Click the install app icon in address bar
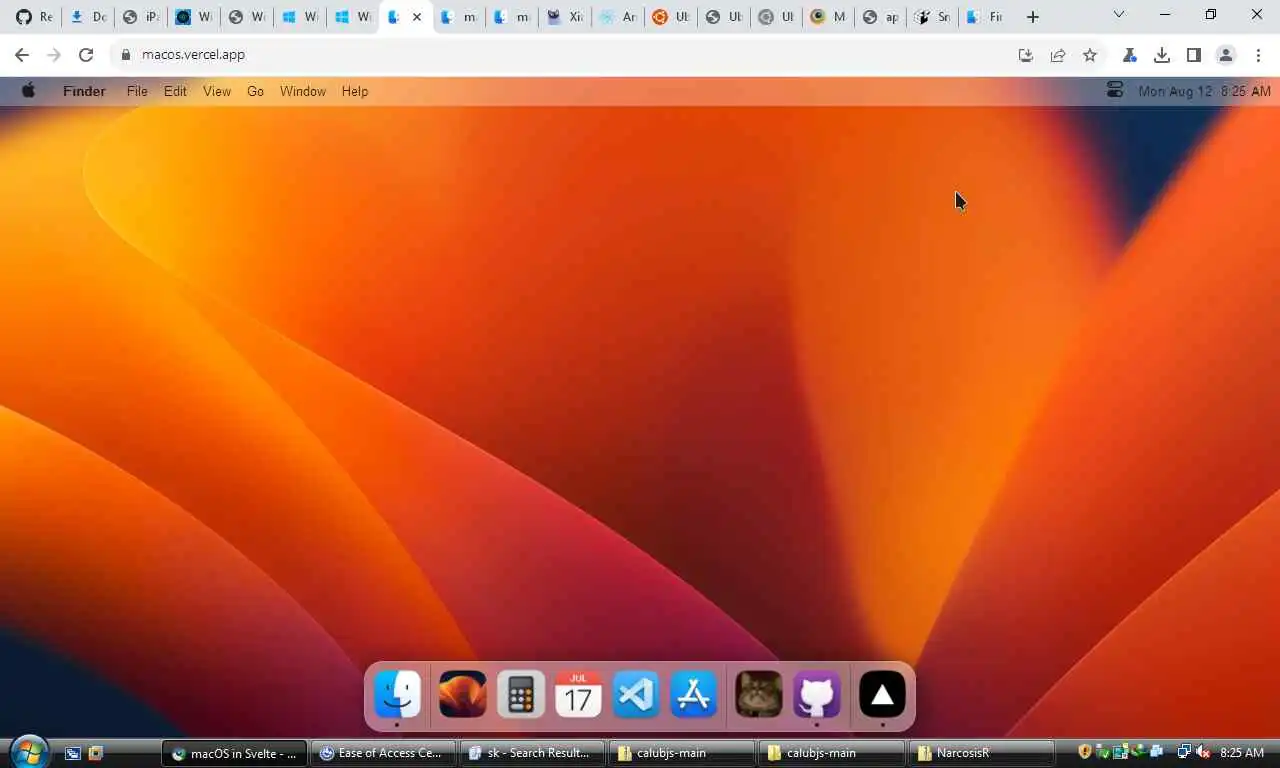Viewport: 1280px width, 768px height. (1025, 55)
